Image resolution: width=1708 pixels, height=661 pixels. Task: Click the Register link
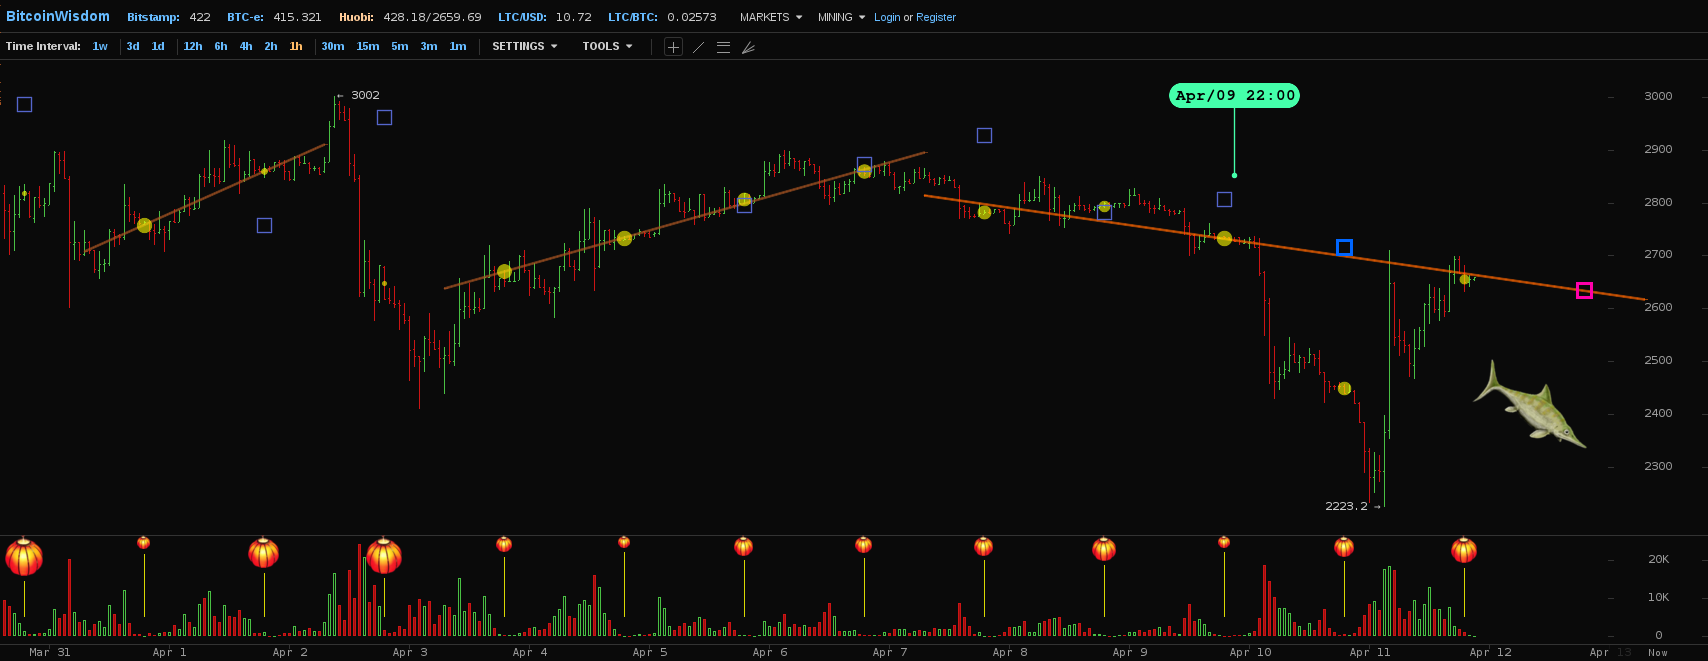pyautogui.click(x=936, y=17)
